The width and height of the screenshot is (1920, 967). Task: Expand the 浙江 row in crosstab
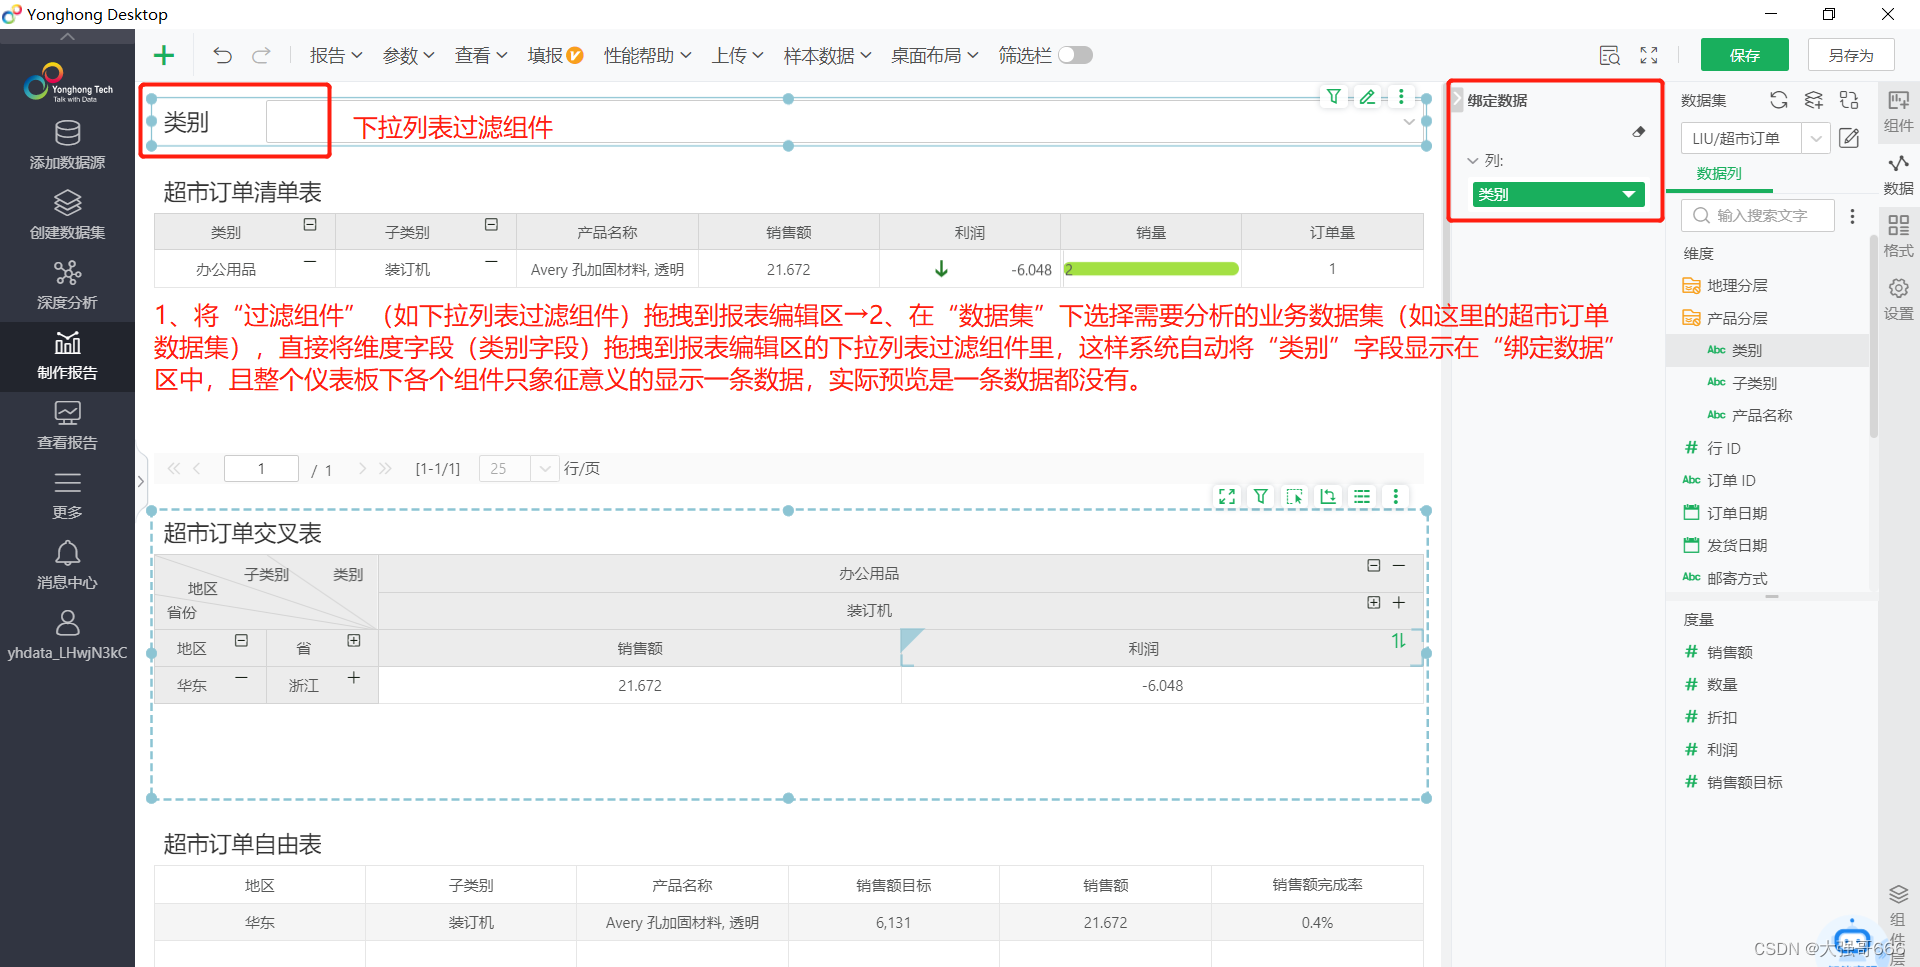tap(353, 677)
